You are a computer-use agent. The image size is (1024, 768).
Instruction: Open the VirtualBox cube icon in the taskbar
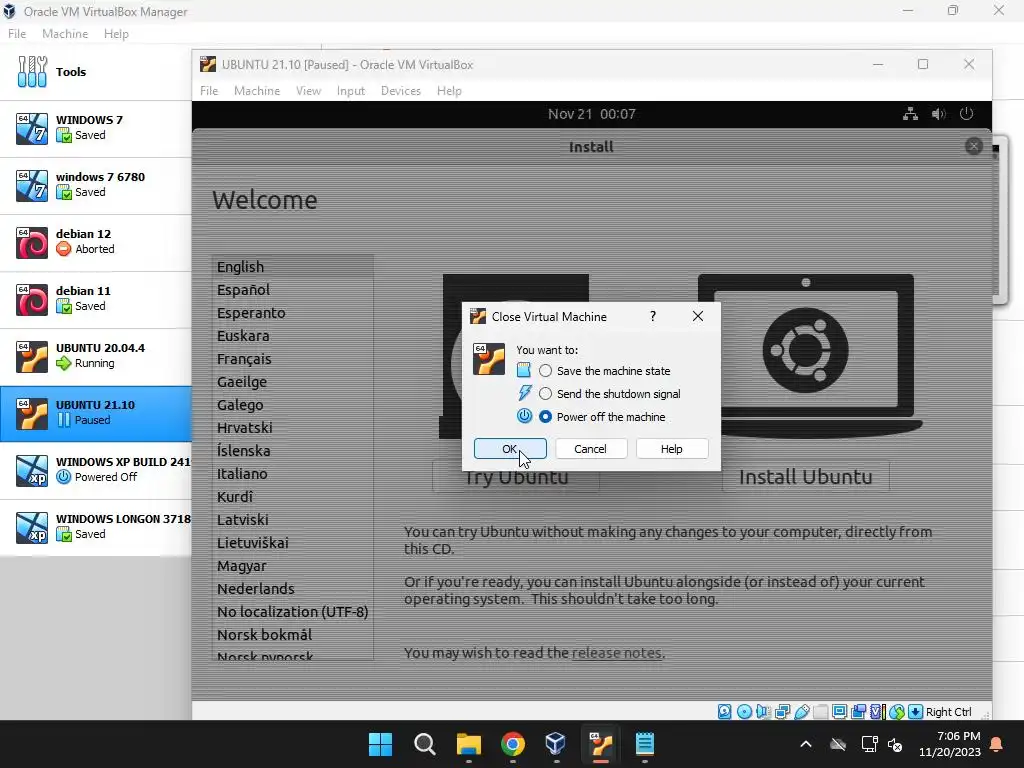coord(556,744)
